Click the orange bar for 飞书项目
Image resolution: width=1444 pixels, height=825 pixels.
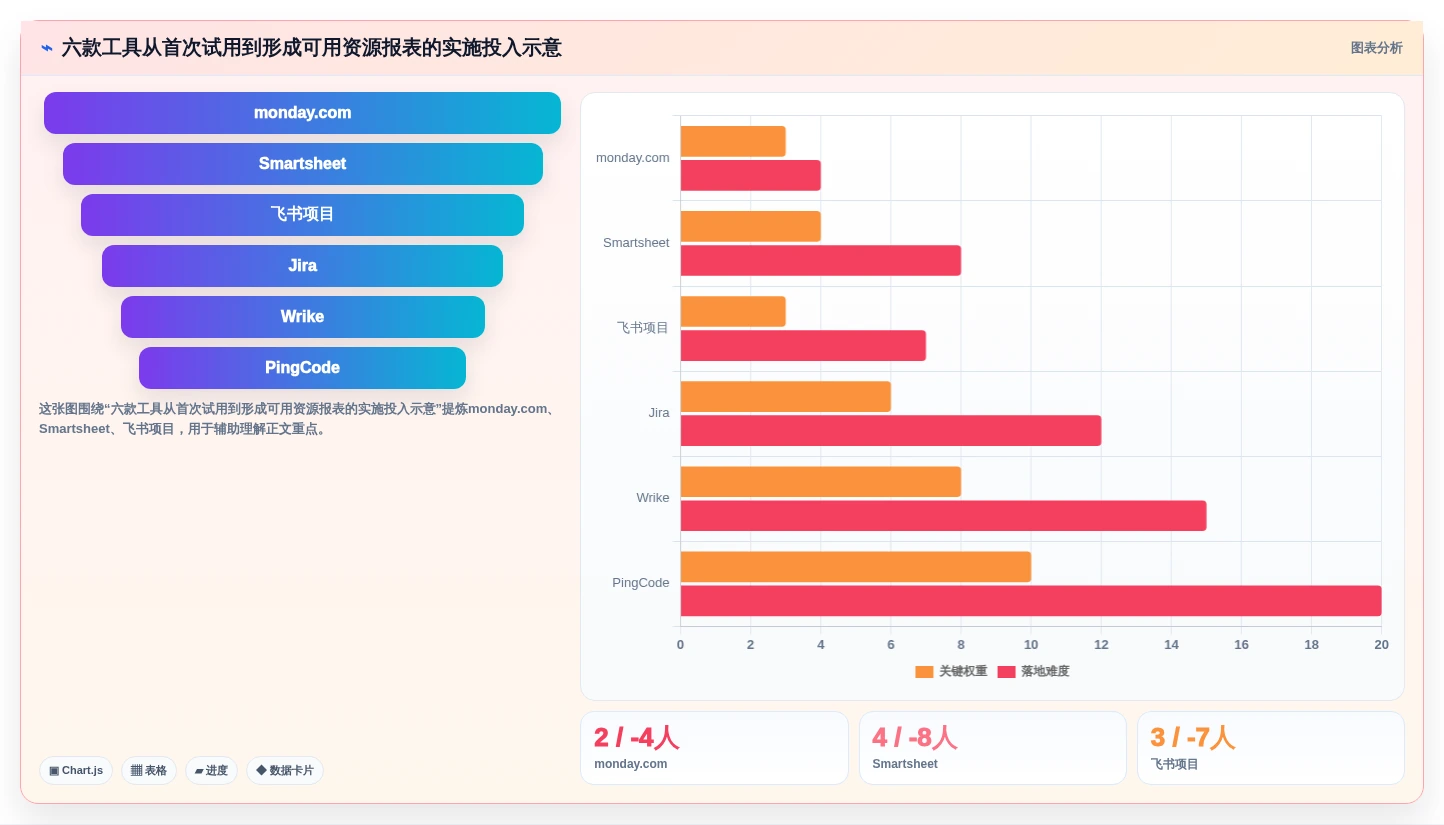click(x=733, y=311)
